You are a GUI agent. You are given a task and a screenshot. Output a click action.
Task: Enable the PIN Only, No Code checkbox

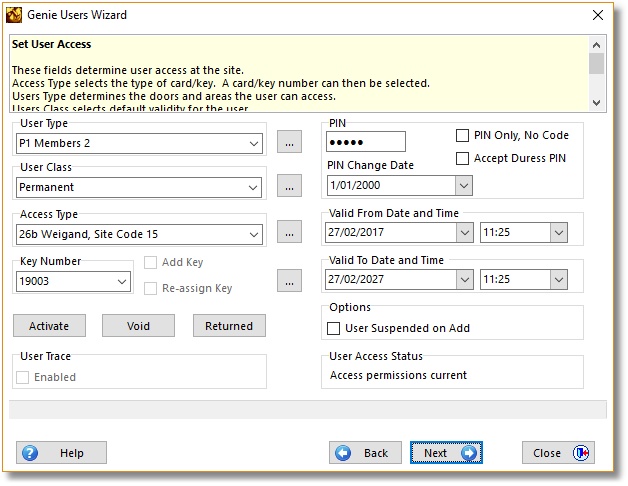(462, 136)
